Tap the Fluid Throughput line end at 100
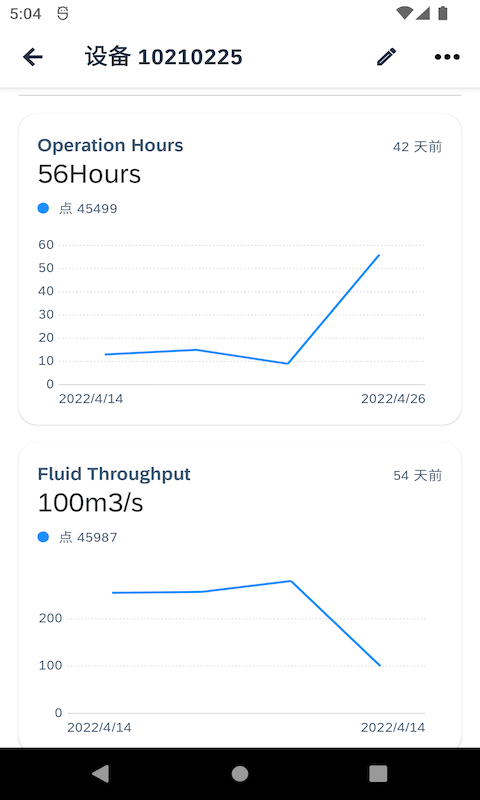 (380, 665)
